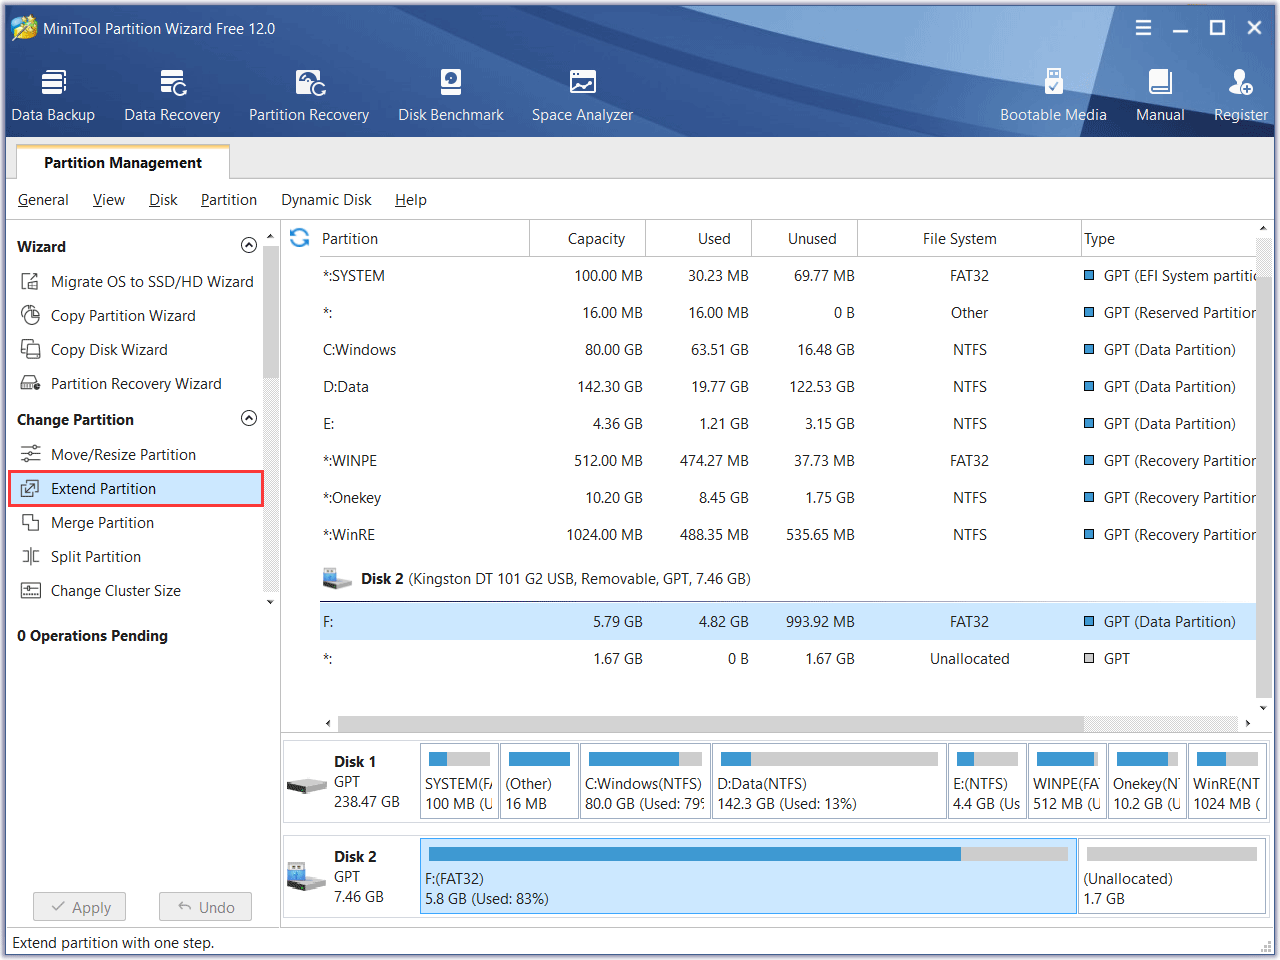Select the *:WinRE partition row
1280x960 pixels.
tap(788, 535)
